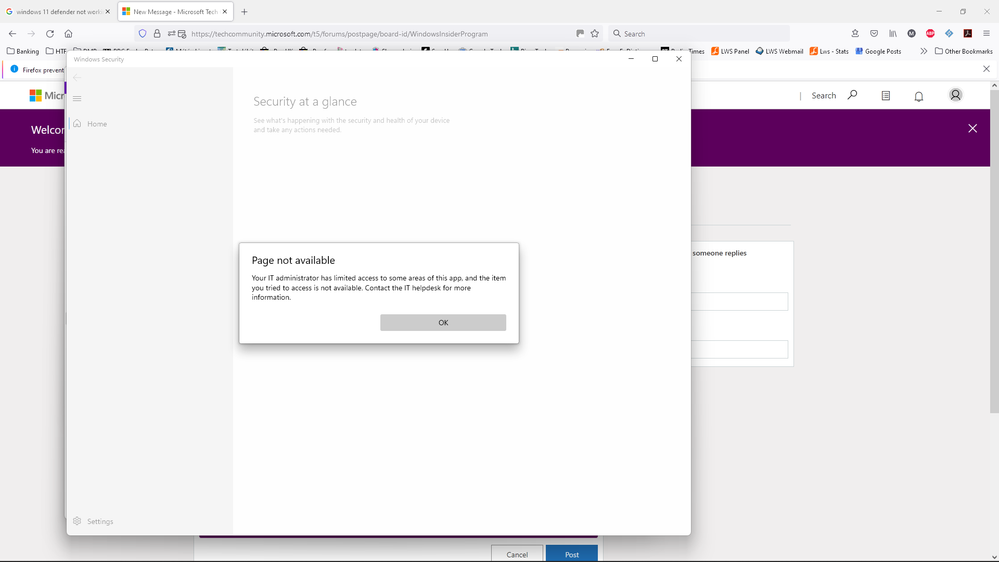This screenshot has height=562, width=999.
Task: Click OK in the Page not available dialog
Action: pyautogui.click(x=443, y=322)
